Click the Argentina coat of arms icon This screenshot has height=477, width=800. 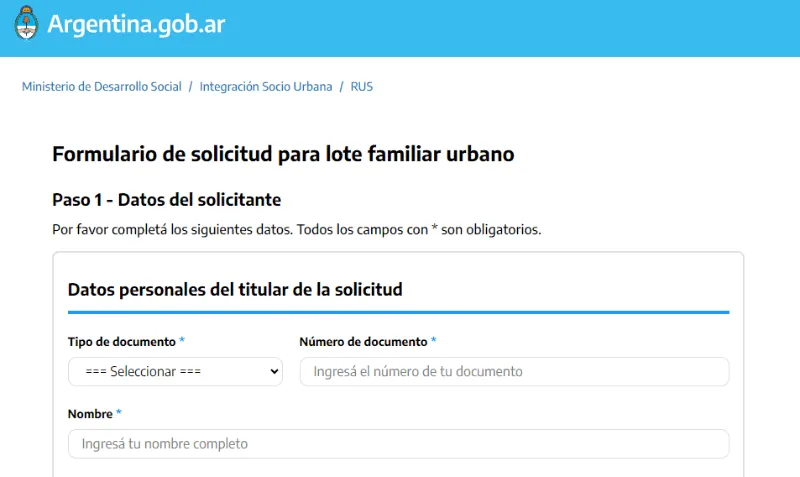[x=26, y=24]
